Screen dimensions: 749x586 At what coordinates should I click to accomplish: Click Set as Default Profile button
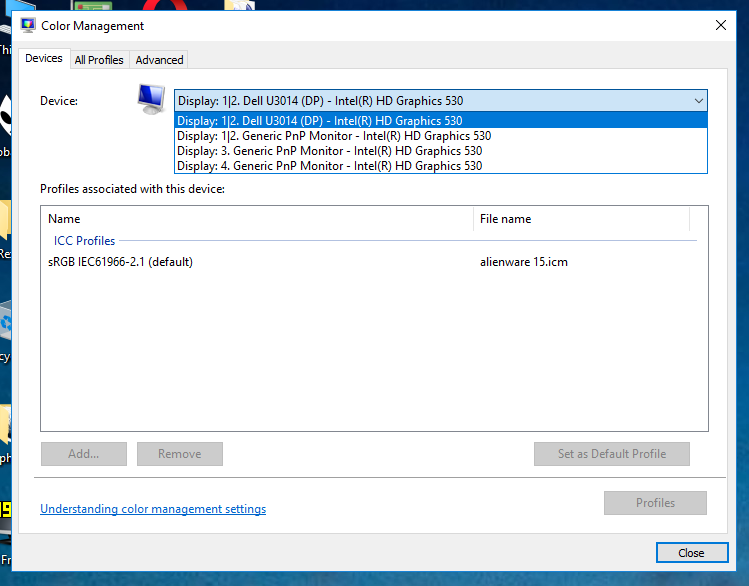click(x=611, y=454)
